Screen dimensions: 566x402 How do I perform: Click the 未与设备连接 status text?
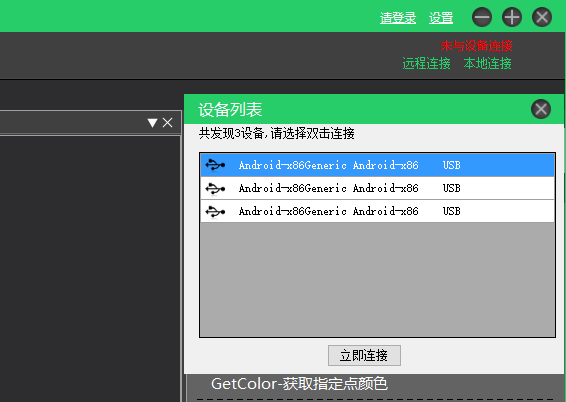coord(476,46)
